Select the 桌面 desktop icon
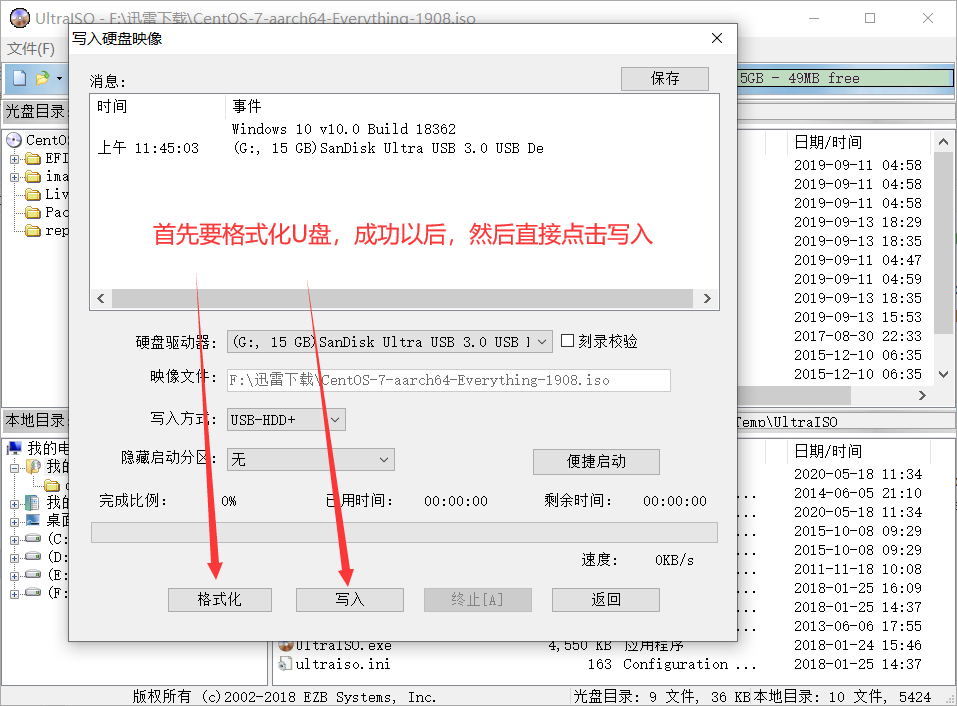 pos(33,520)
